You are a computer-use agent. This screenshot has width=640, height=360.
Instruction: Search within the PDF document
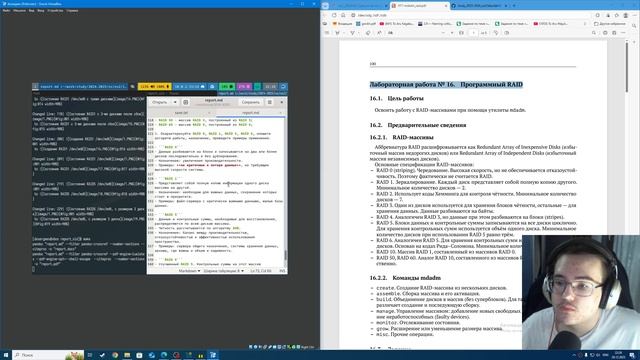tap(593, 33)
